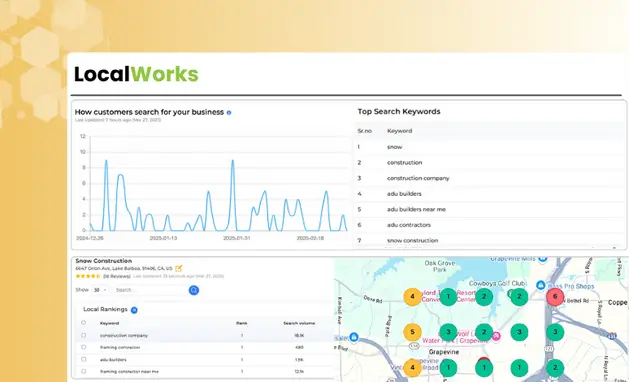The width and height of the screenshot is (629, 382).
Task: Check the framing contractor row with 480 volume
Action: pyautogui.click(x=83, y=347)
